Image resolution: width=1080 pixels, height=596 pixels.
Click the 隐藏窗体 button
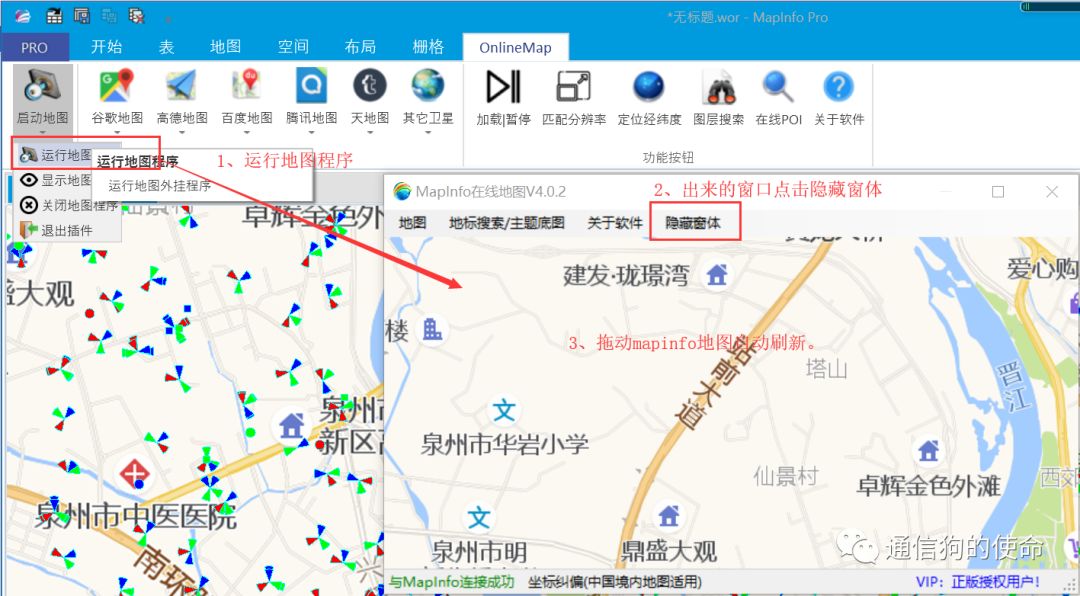point(695,222)
